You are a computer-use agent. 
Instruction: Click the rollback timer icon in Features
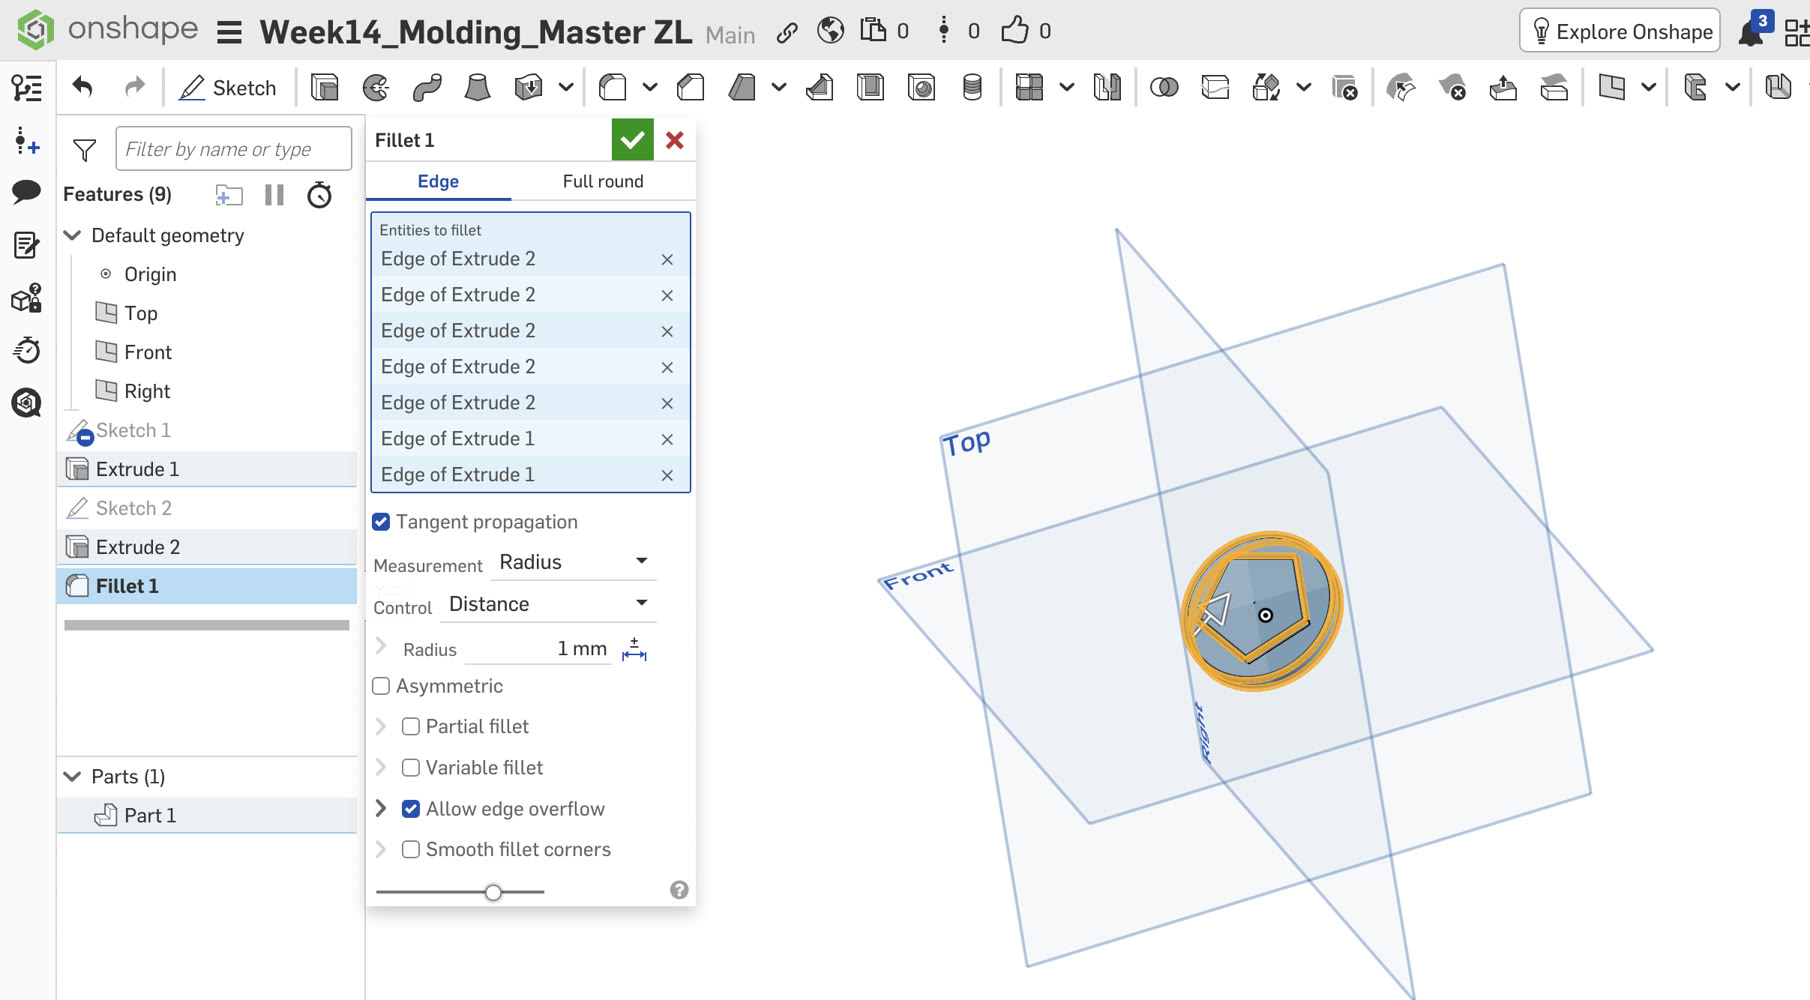click(x=319, y=195)
